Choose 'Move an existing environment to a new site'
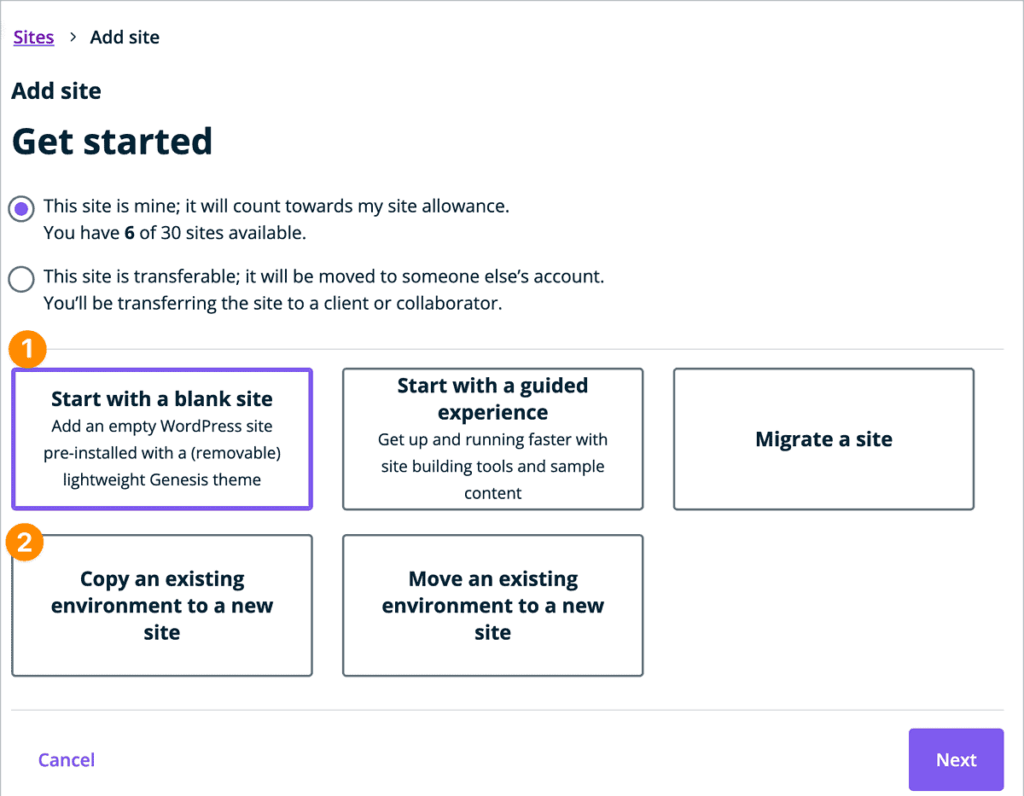The height and width of the screenshot is (796, 1024). click(492, 605)
